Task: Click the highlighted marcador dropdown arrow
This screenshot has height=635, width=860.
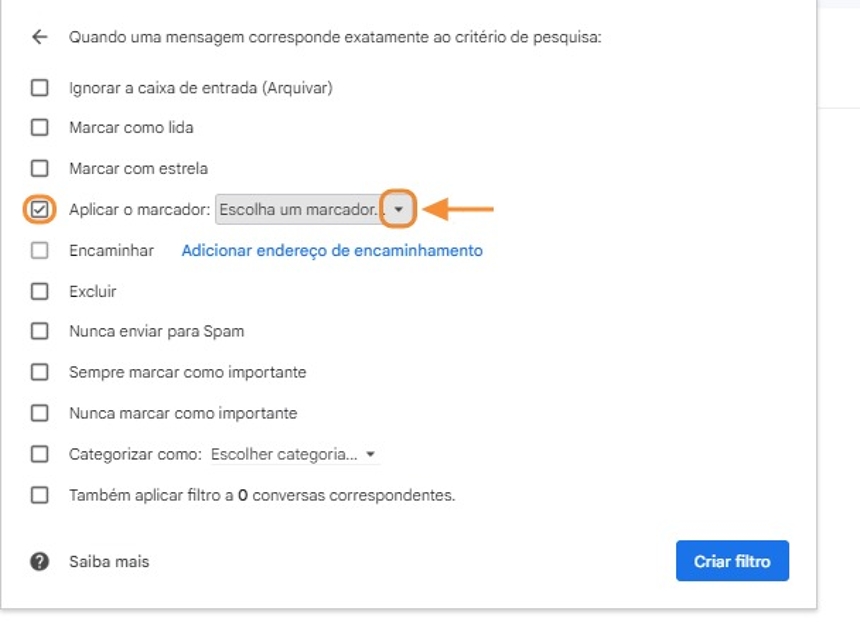Action: click(x=399, y=210)
